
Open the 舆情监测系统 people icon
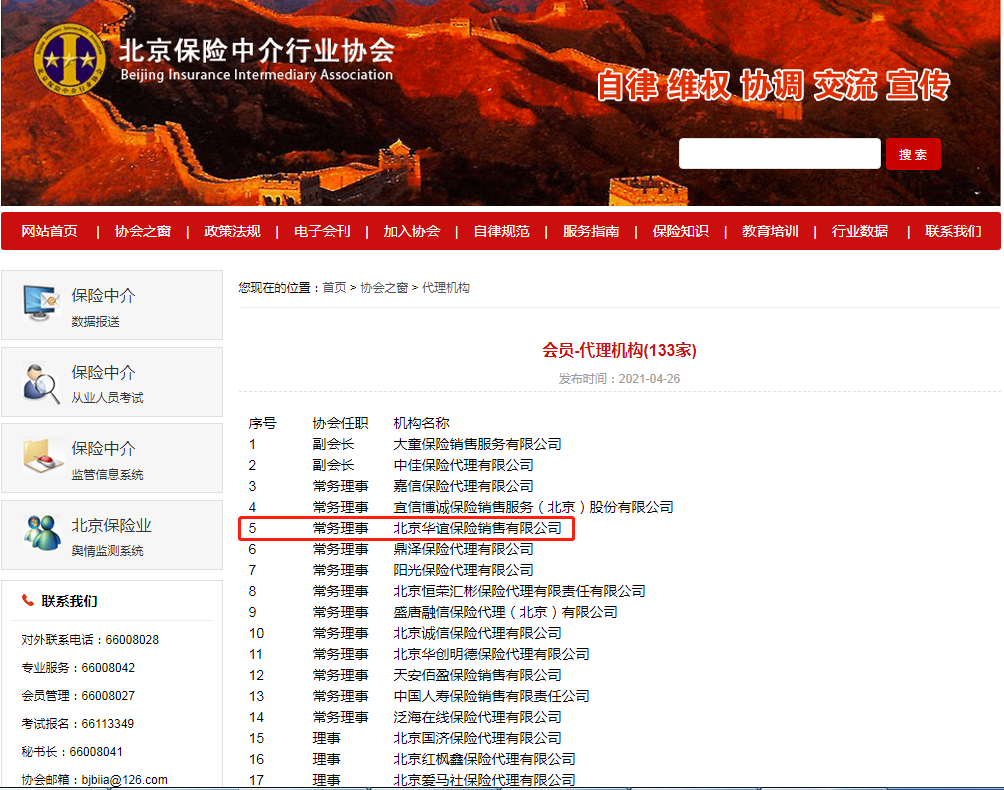coord(42,534)
